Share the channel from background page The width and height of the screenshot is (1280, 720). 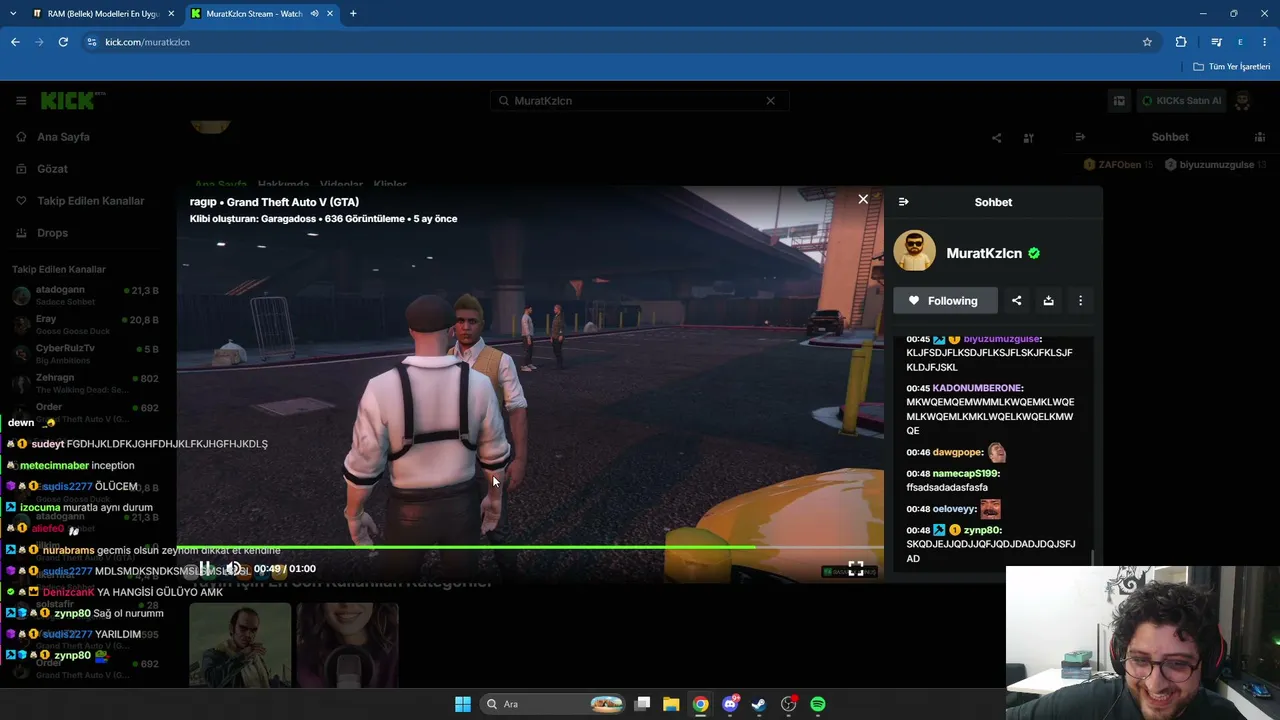[996, 138]
